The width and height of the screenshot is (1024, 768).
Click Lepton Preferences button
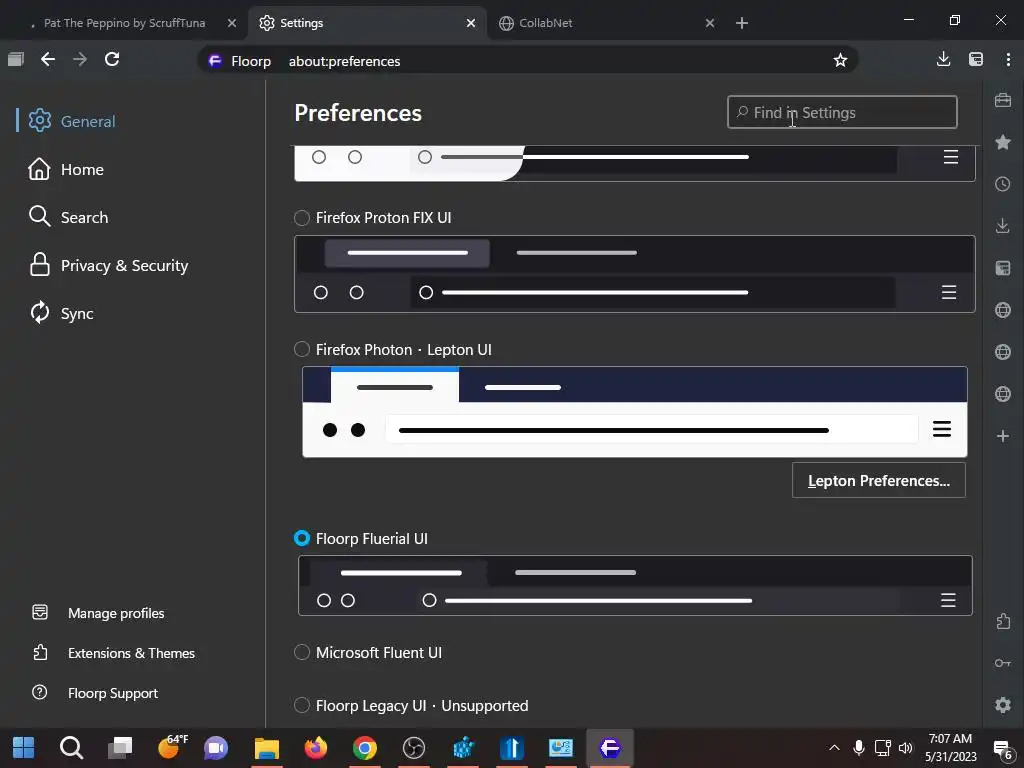[x=878, y=481]
